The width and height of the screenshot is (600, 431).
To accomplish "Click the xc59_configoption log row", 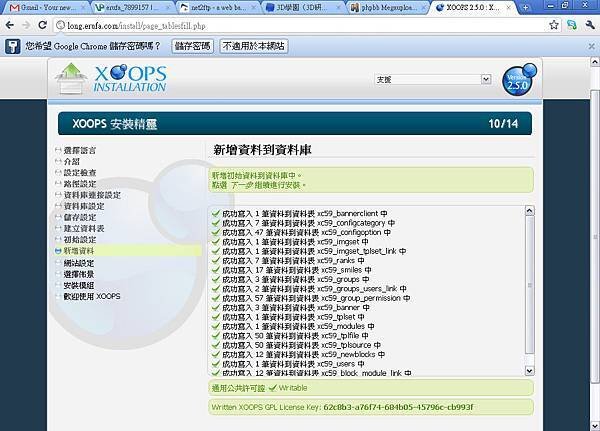I will (x=301, y=232).
